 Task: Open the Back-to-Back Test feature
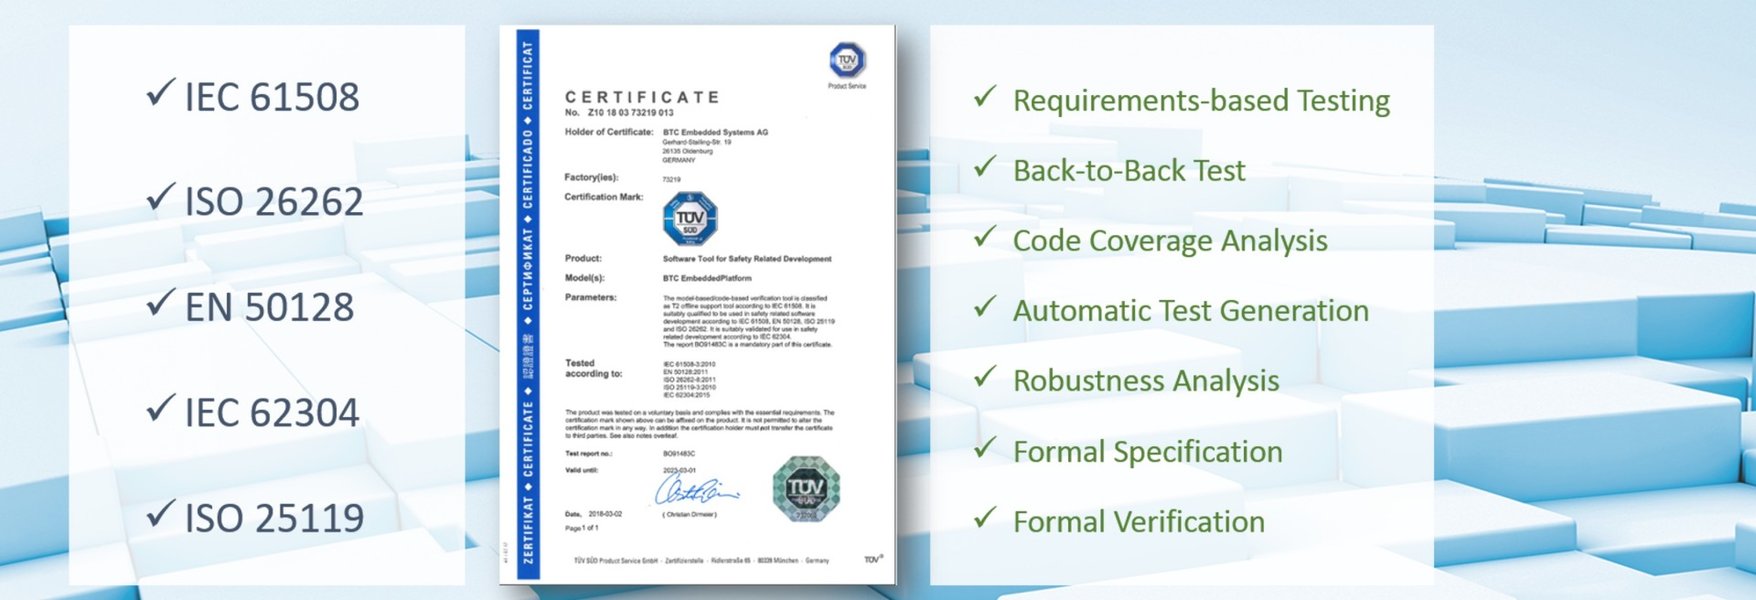pos(1129,171)
